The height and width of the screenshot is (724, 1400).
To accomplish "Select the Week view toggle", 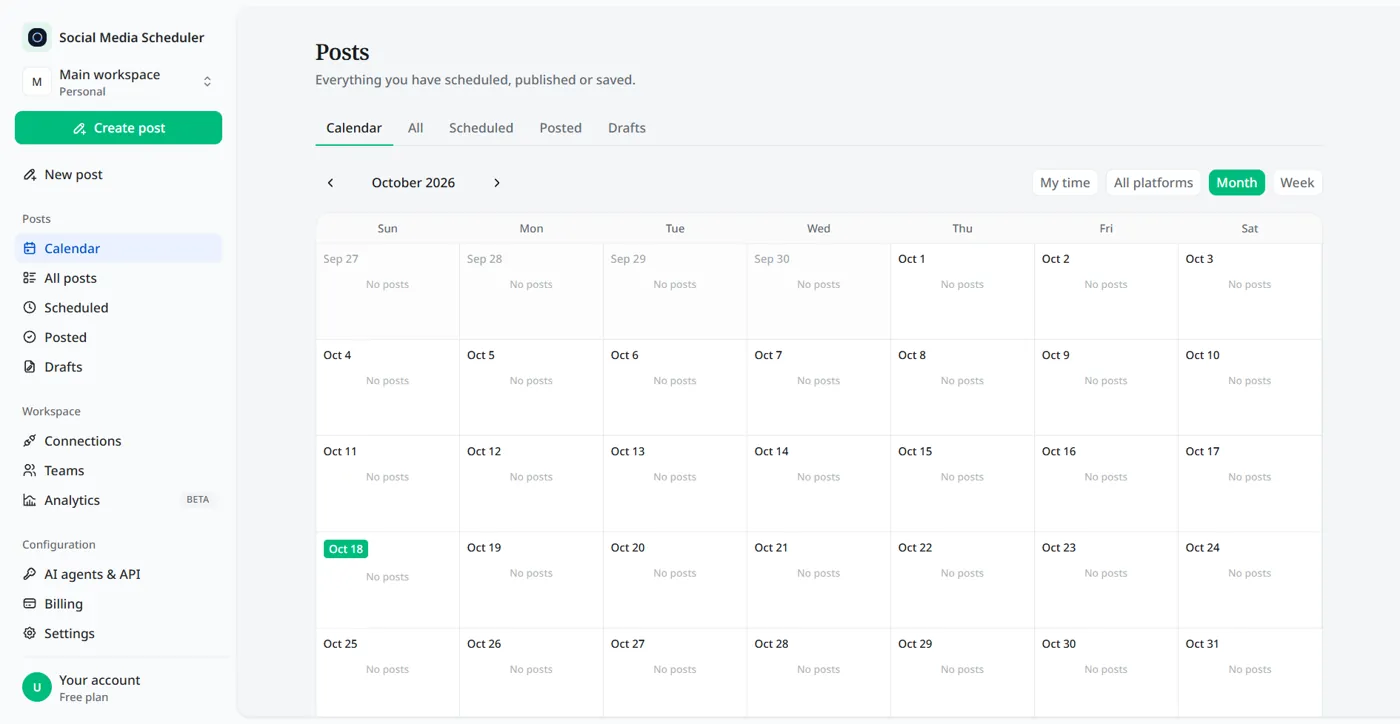I will (1297, 183).
